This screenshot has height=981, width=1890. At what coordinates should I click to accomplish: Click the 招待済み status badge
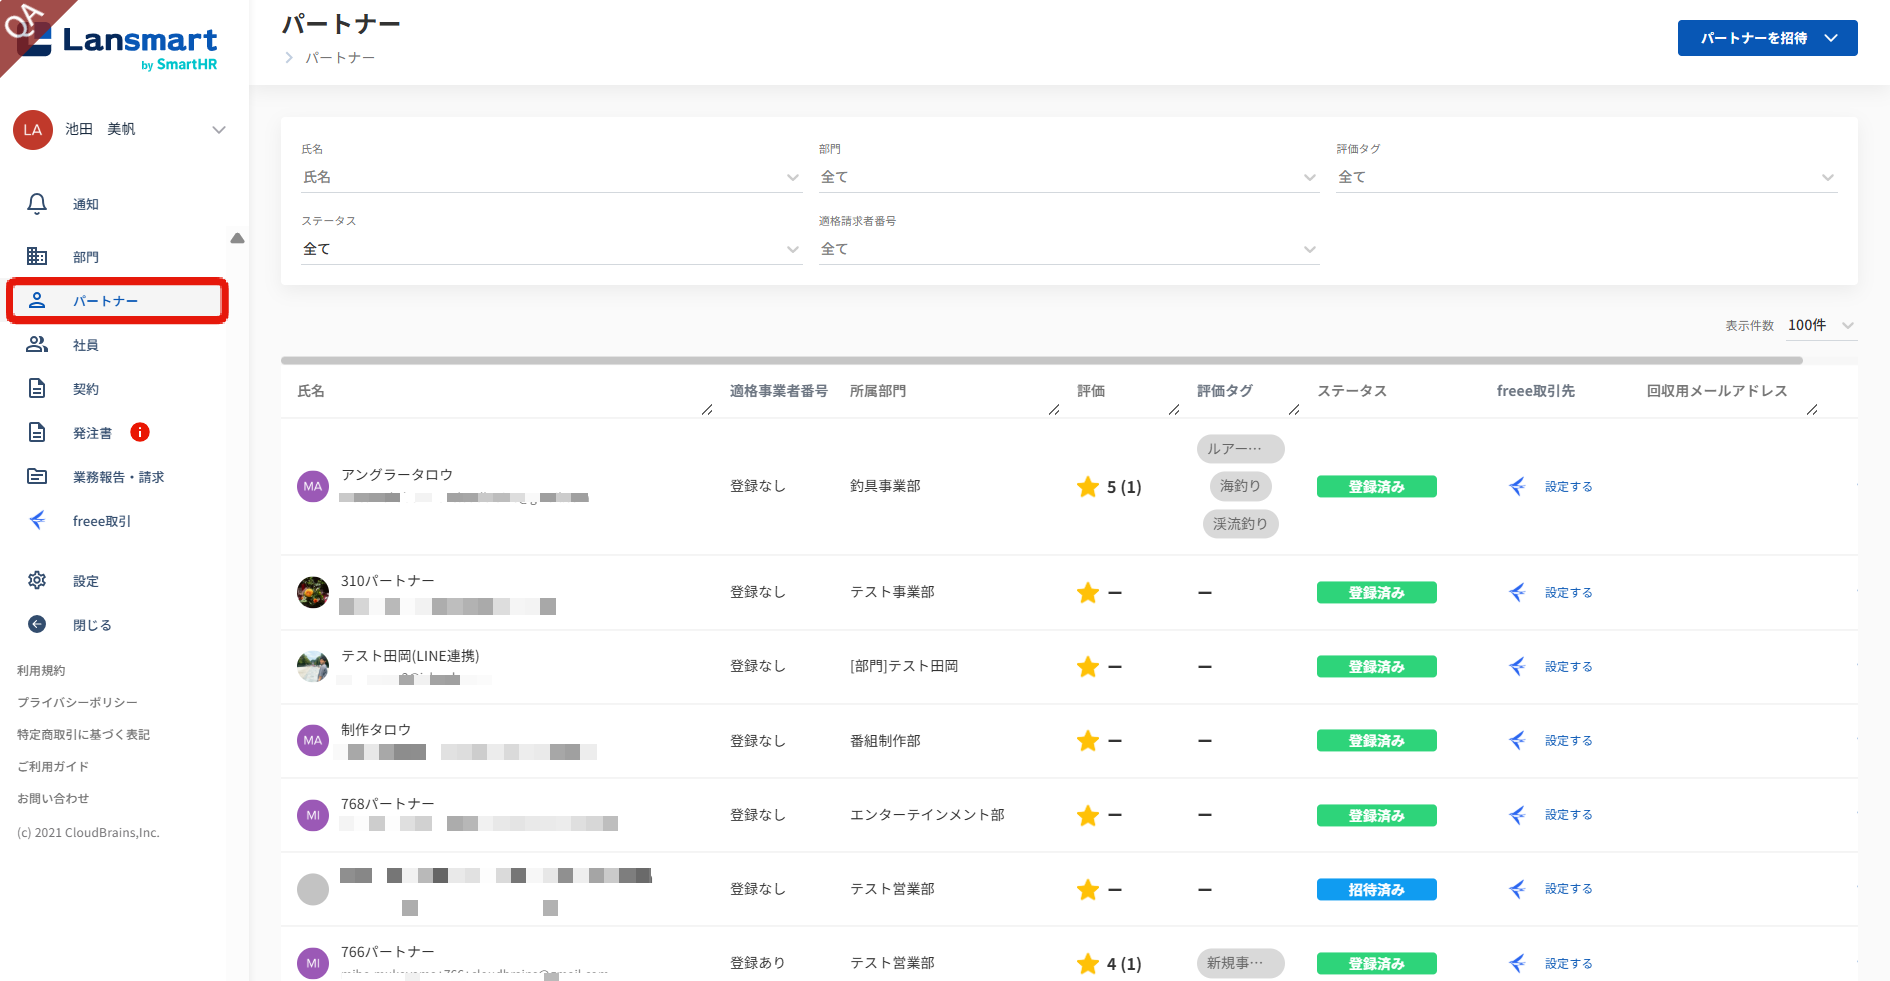1376,889
